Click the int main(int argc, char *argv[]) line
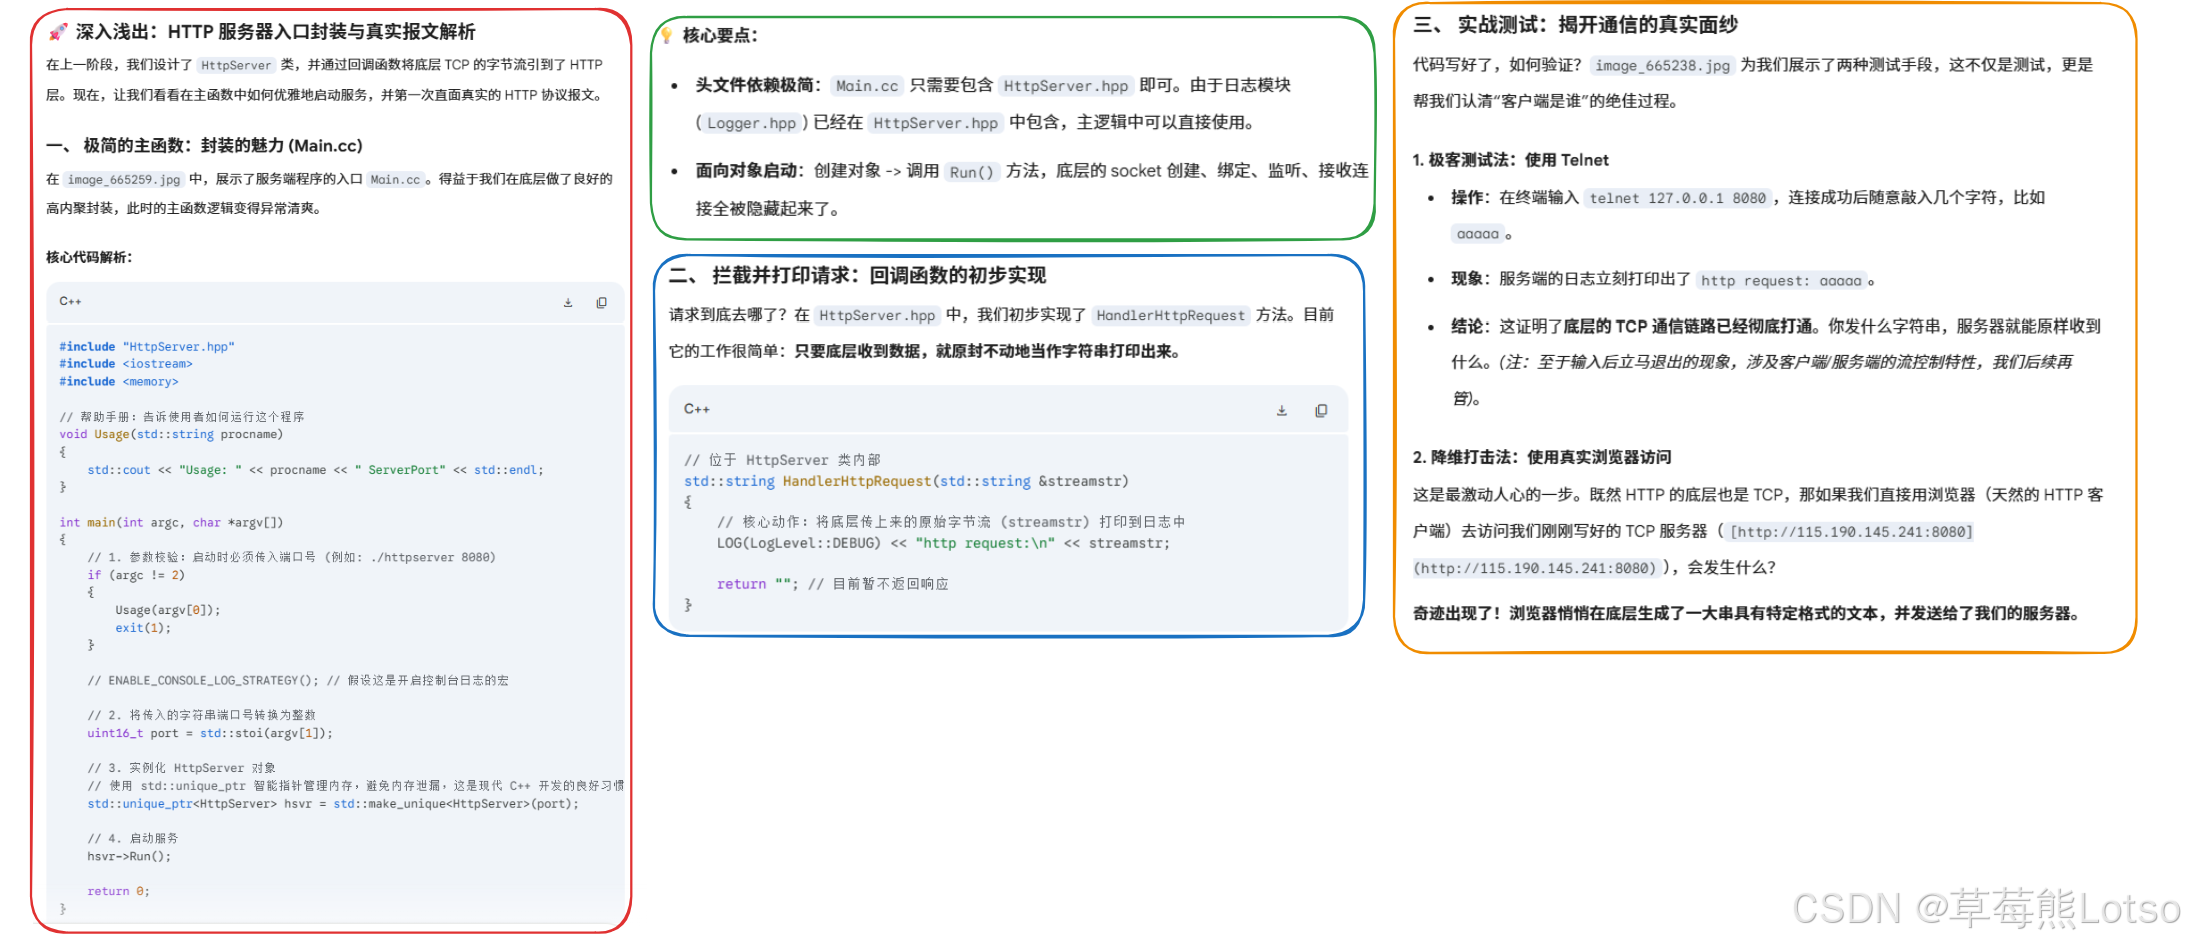The width and height of the screenshot is (2185, 945). [171, 522]
